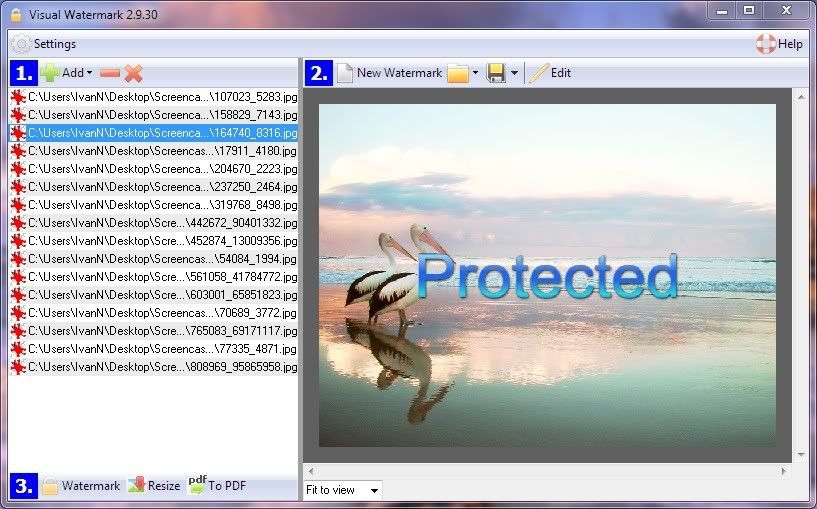Screen dimensions: 817x509
Task: Click red splat icon beside 70689_3772.jpg
Action: point(18,313)
